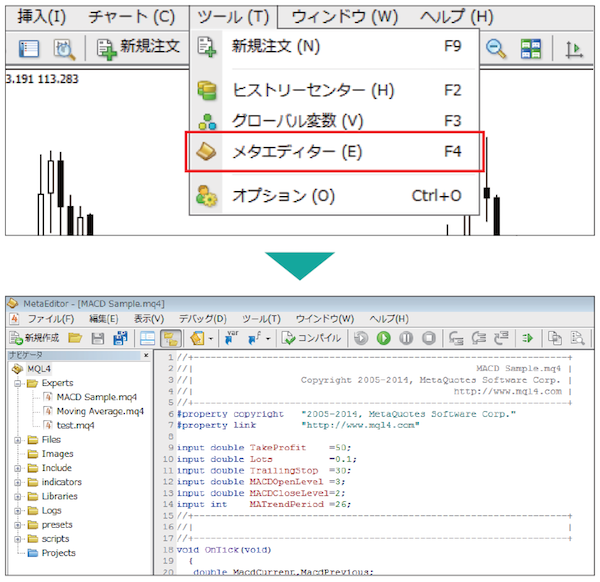The image size is (600, 582).
Task: Open the 挿入(I) menu in MT4
Action: [41, 17]
